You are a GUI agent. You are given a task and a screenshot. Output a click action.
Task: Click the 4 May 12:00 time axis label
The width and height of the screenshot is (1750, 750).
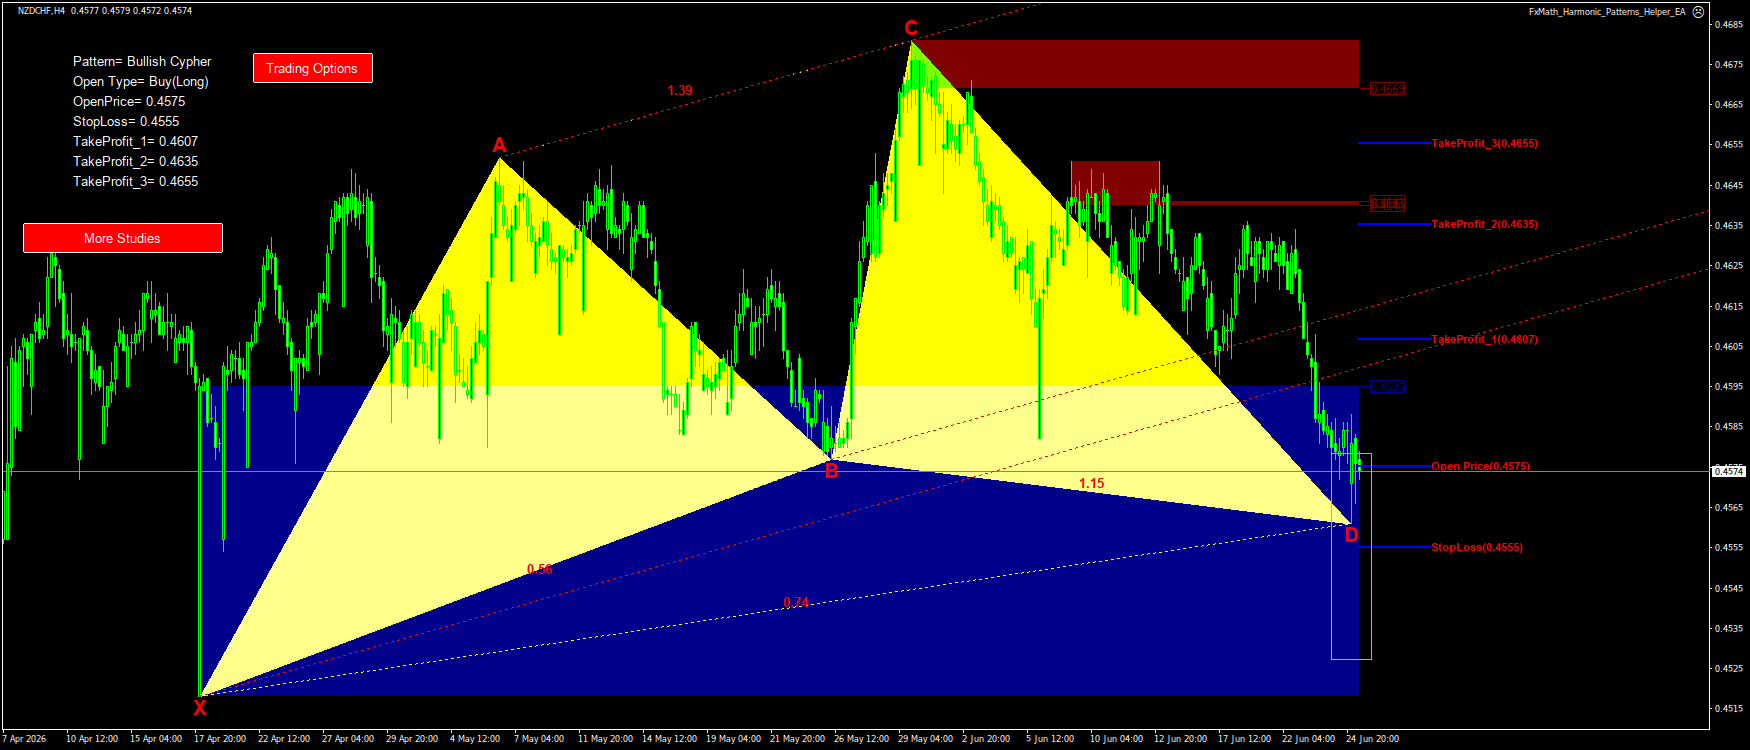pos(475,739)
